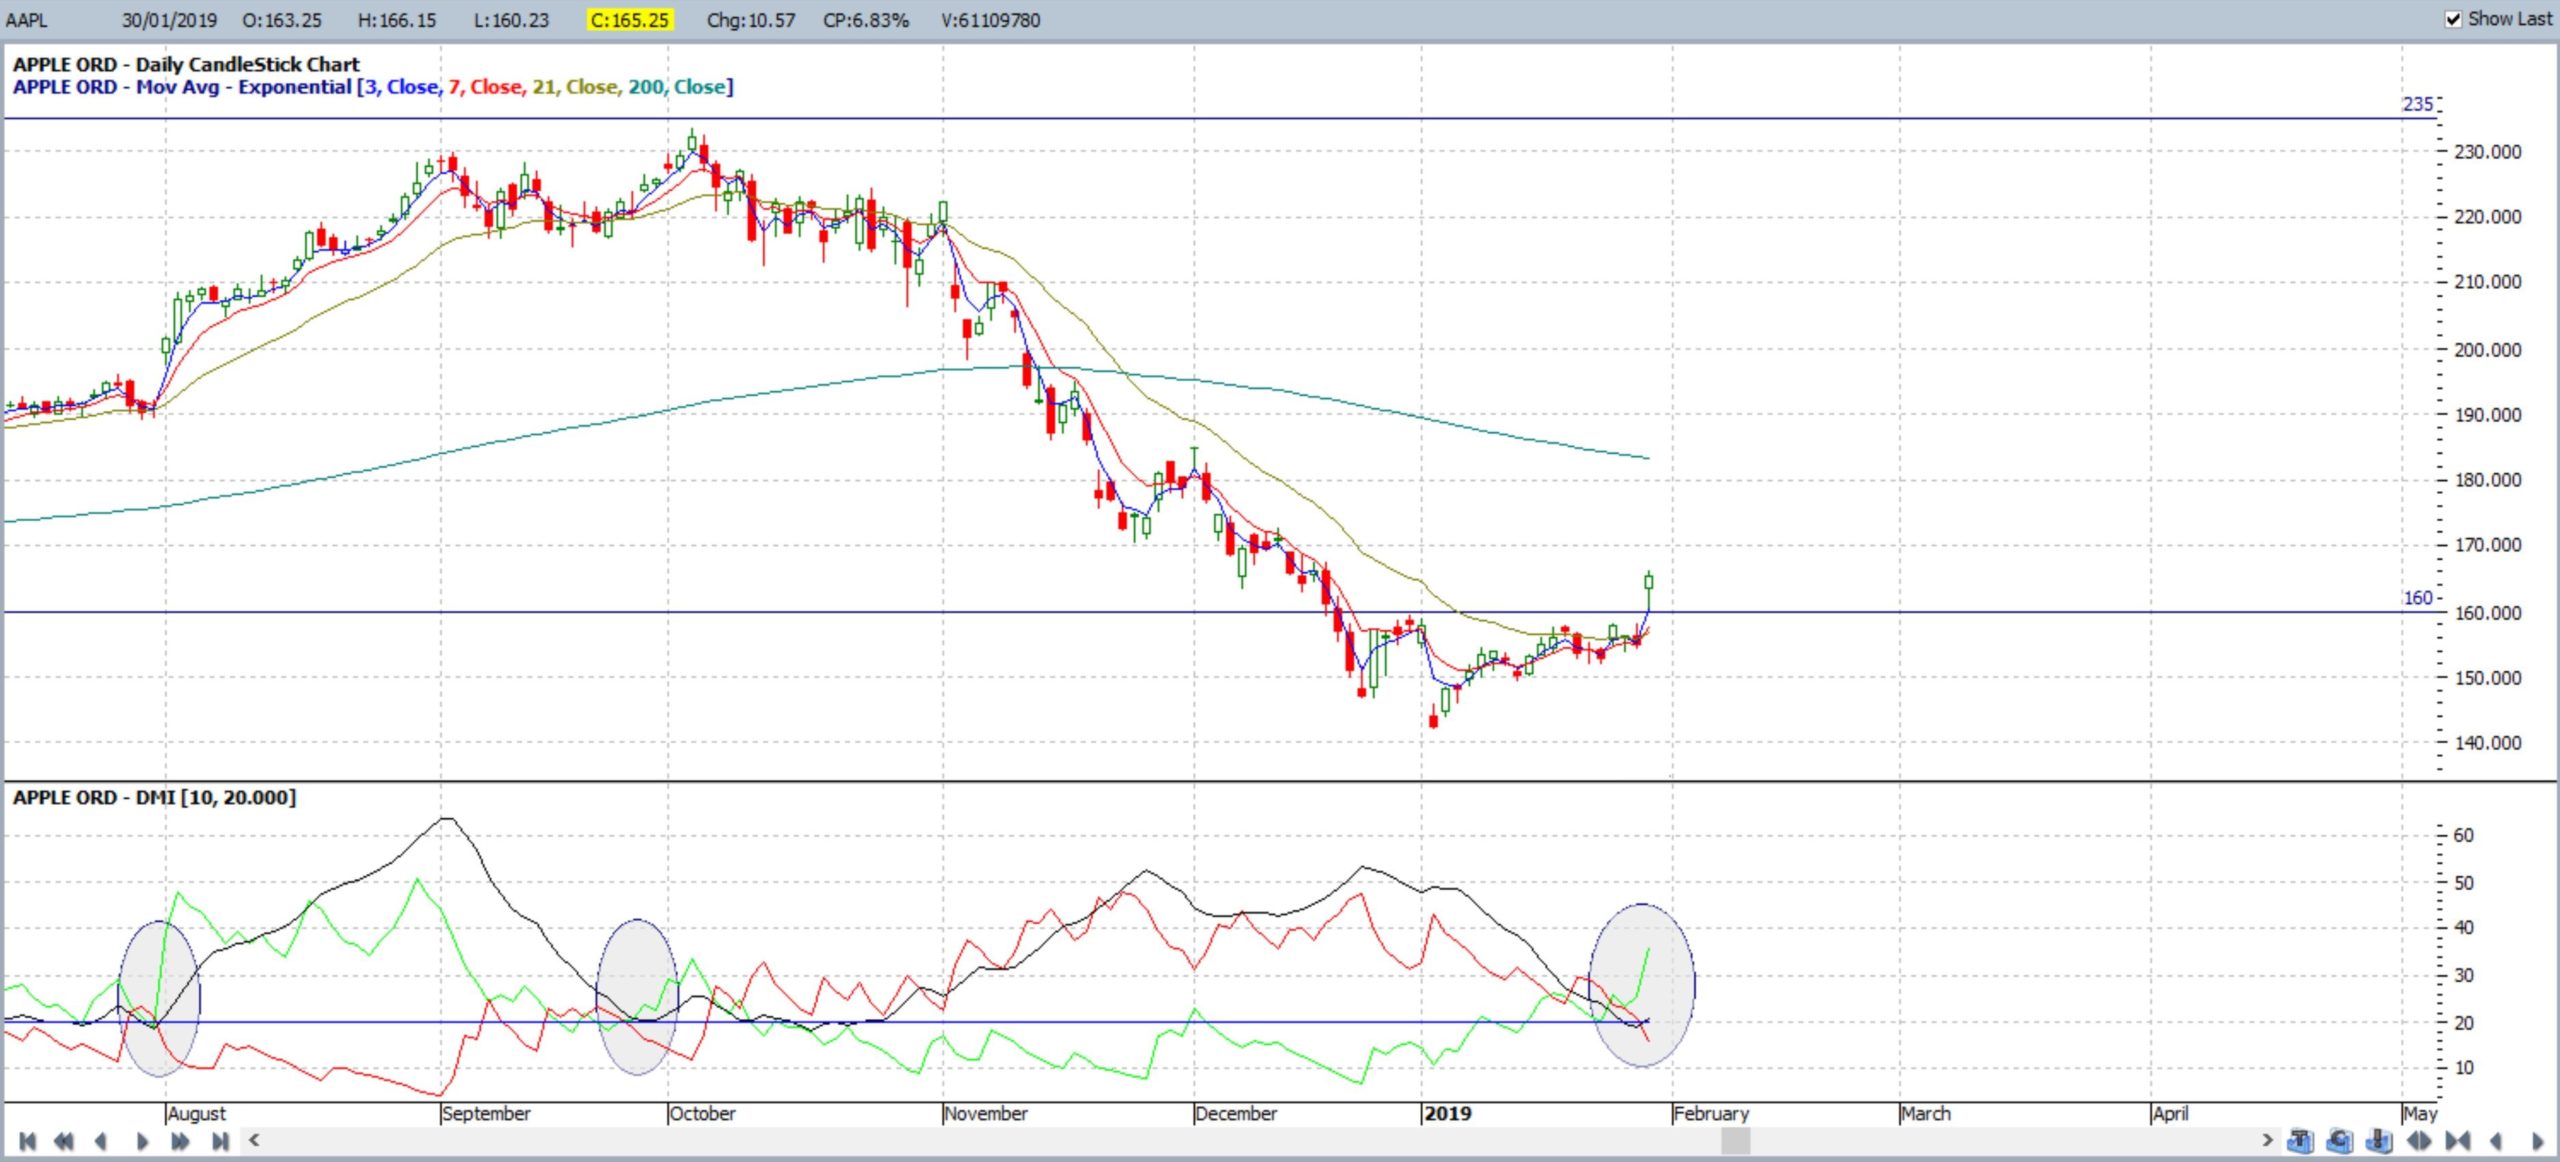Screen dimensions: 2560x1162
Task: Click the April label on time axis
Action: click(x=2170, y=1113)
